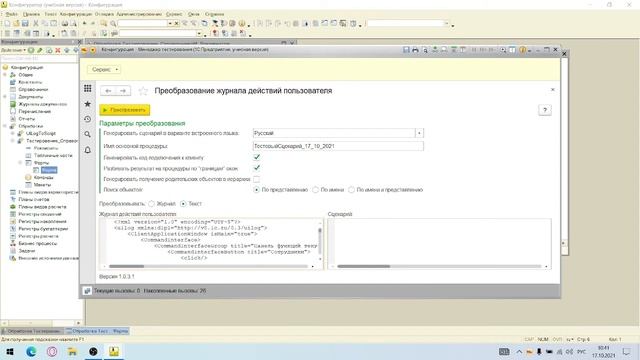
Task: Open the Windows Start menu
Action: click(x=10, y=351)
